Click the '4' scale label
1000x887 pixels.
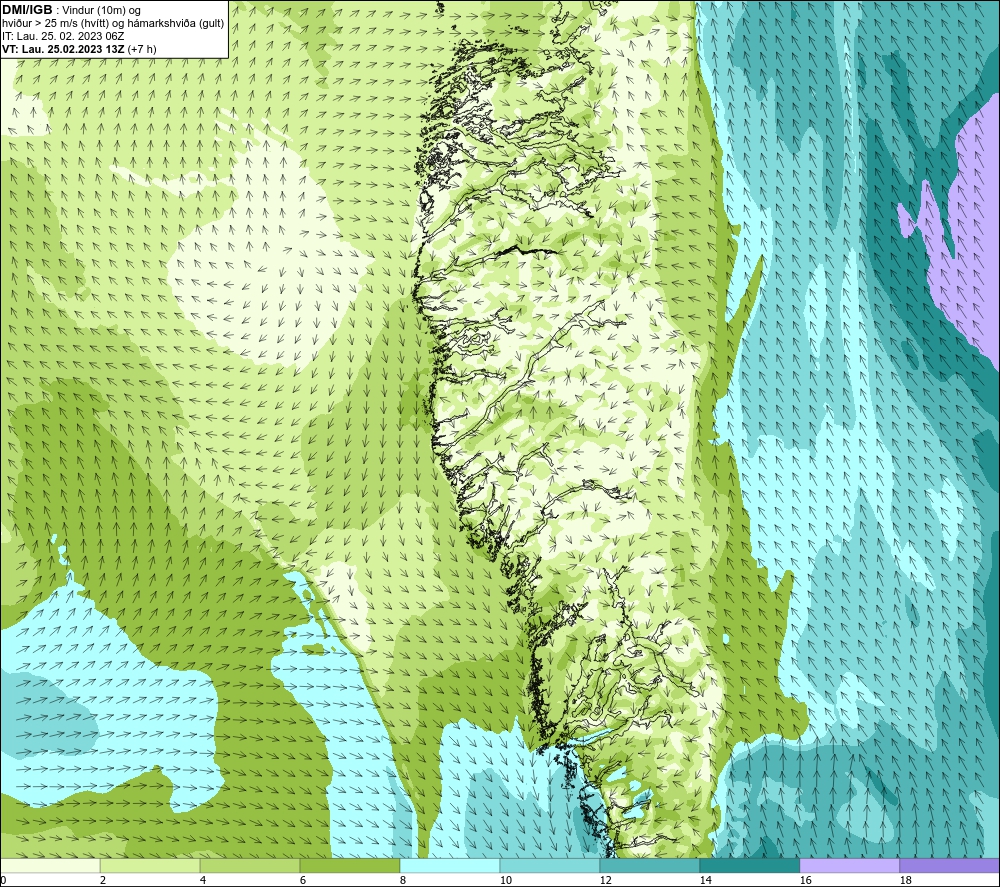tap(203, 881)
